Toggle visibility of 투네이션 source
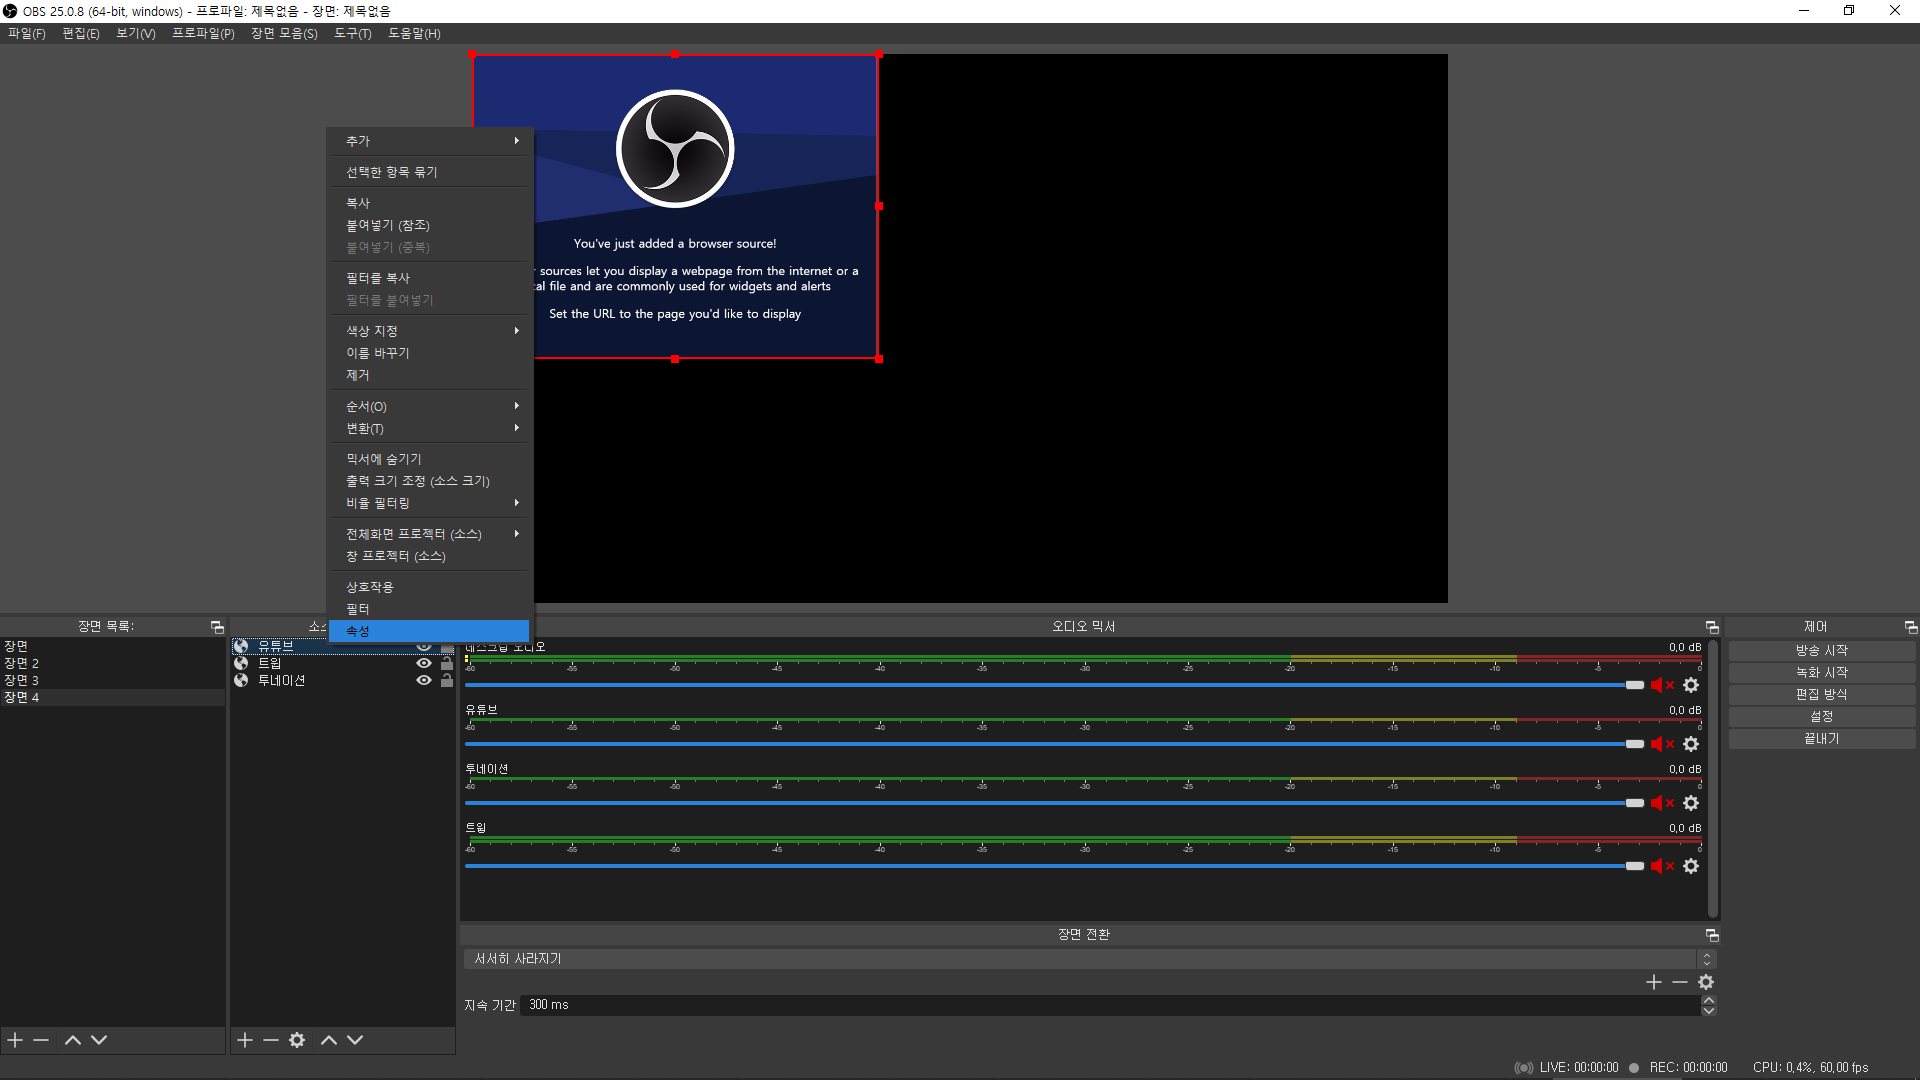Viewport: 1920px width, 1080px height. pyautogui.click(x=424, y=680)
